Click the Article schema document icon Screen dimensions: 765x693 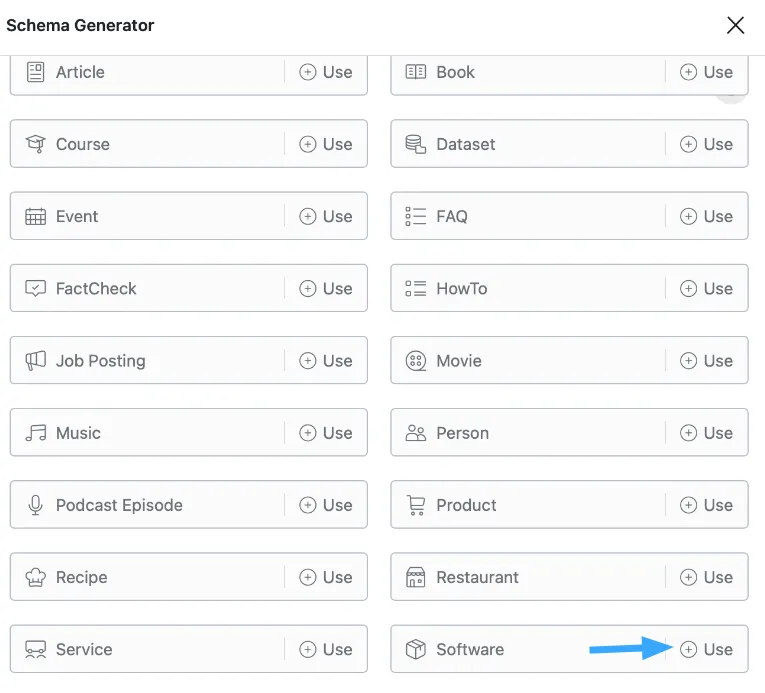(x=35, y=72)
